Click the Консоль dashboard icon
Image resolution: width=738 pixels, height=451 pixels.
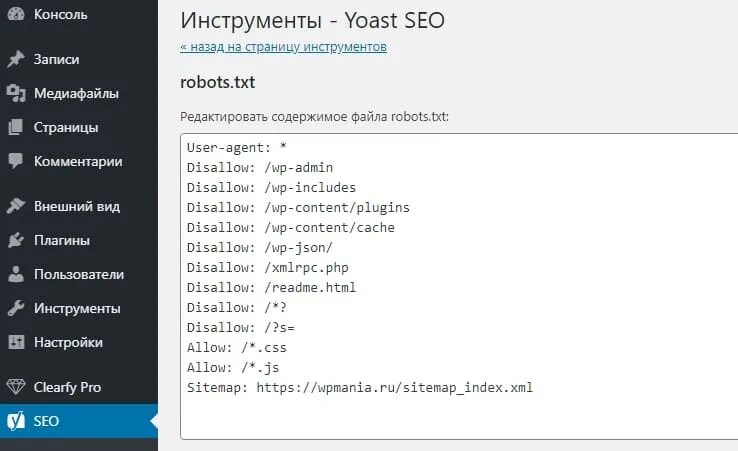[15, 15]
